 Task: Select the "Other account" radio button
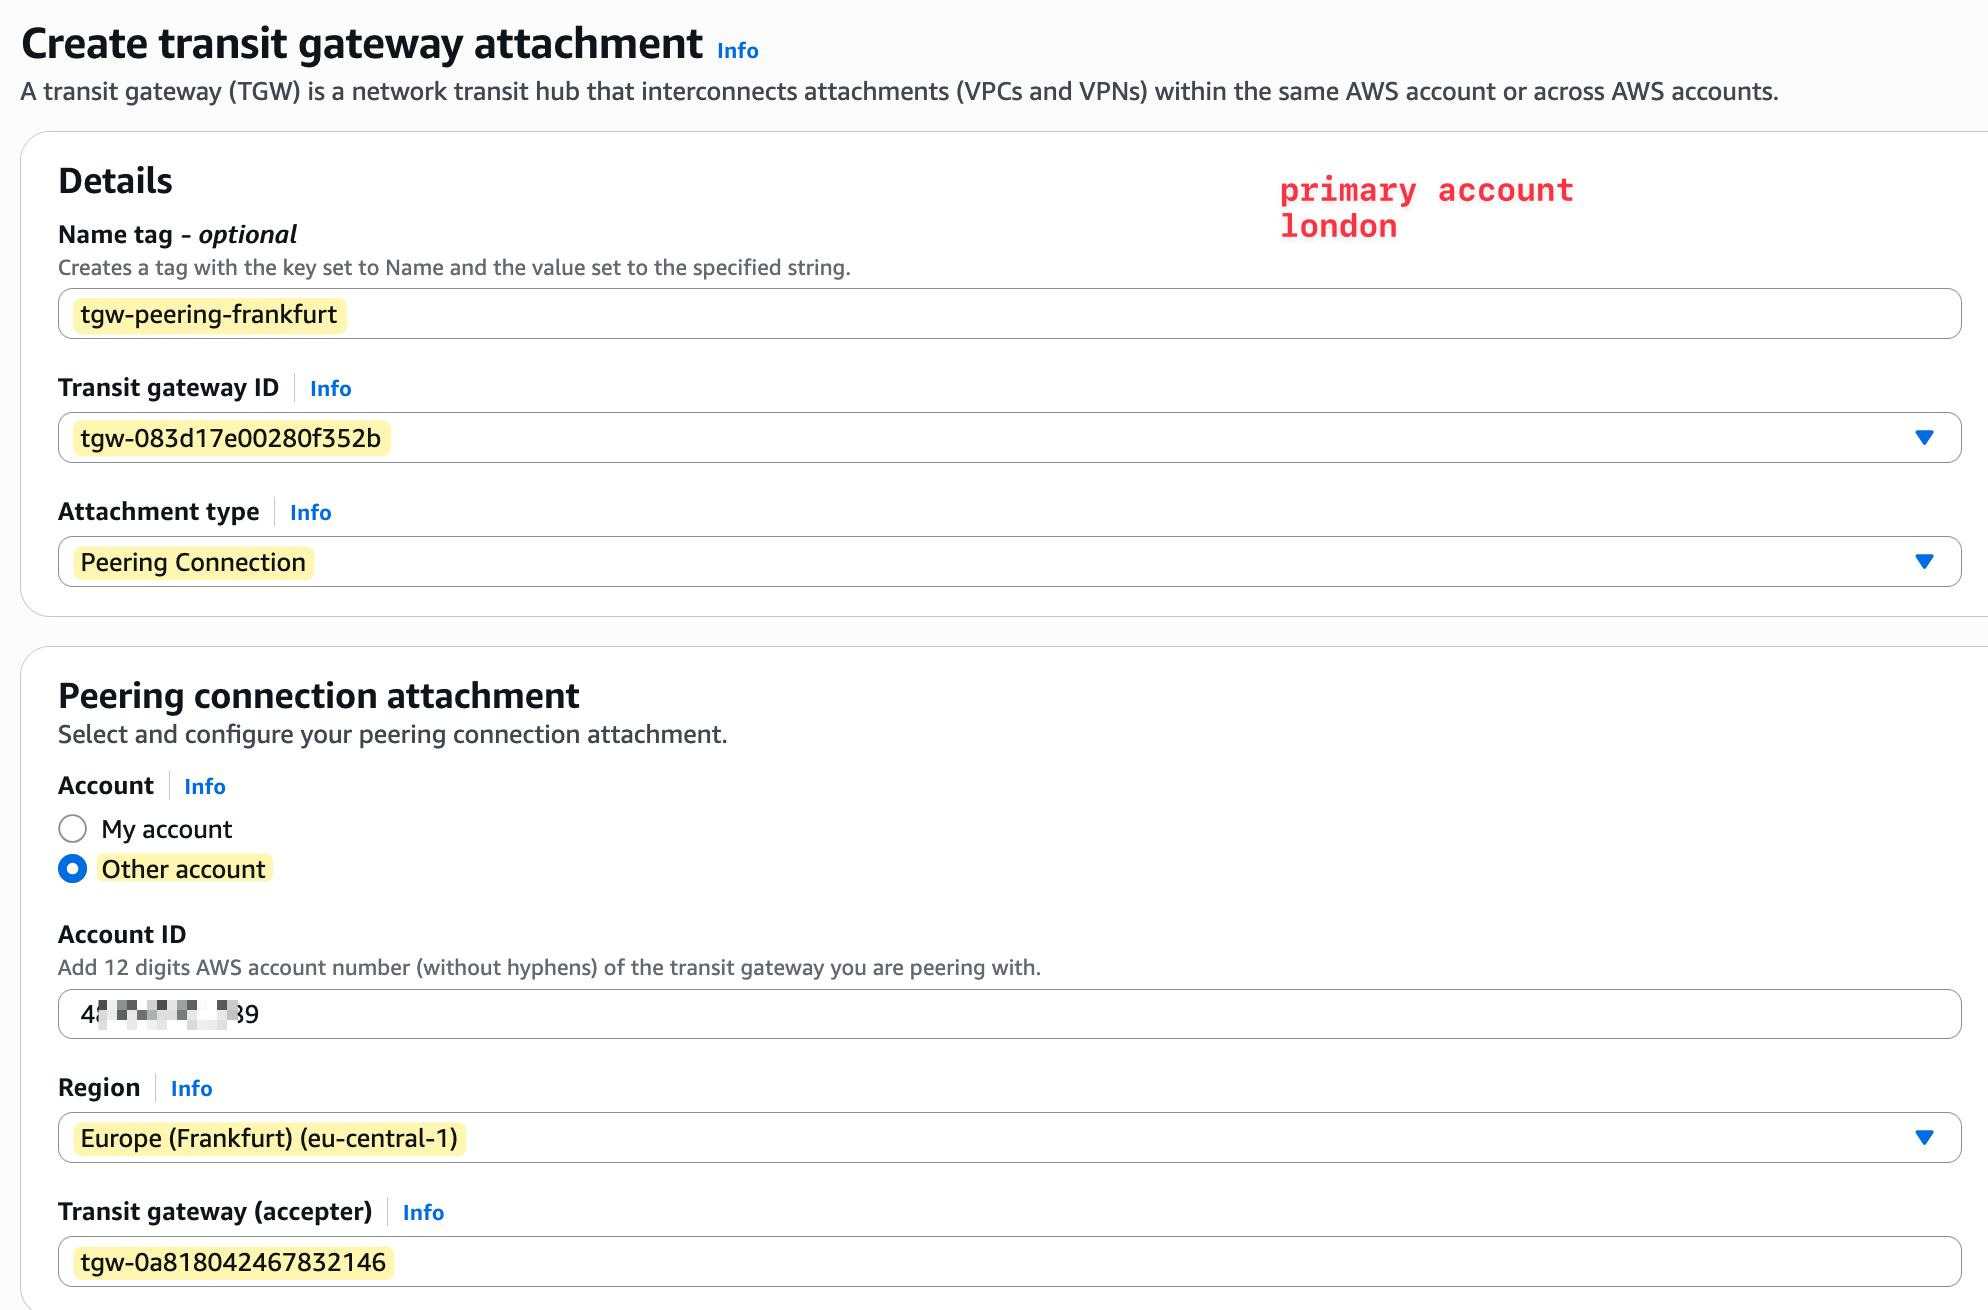[72, 869]
